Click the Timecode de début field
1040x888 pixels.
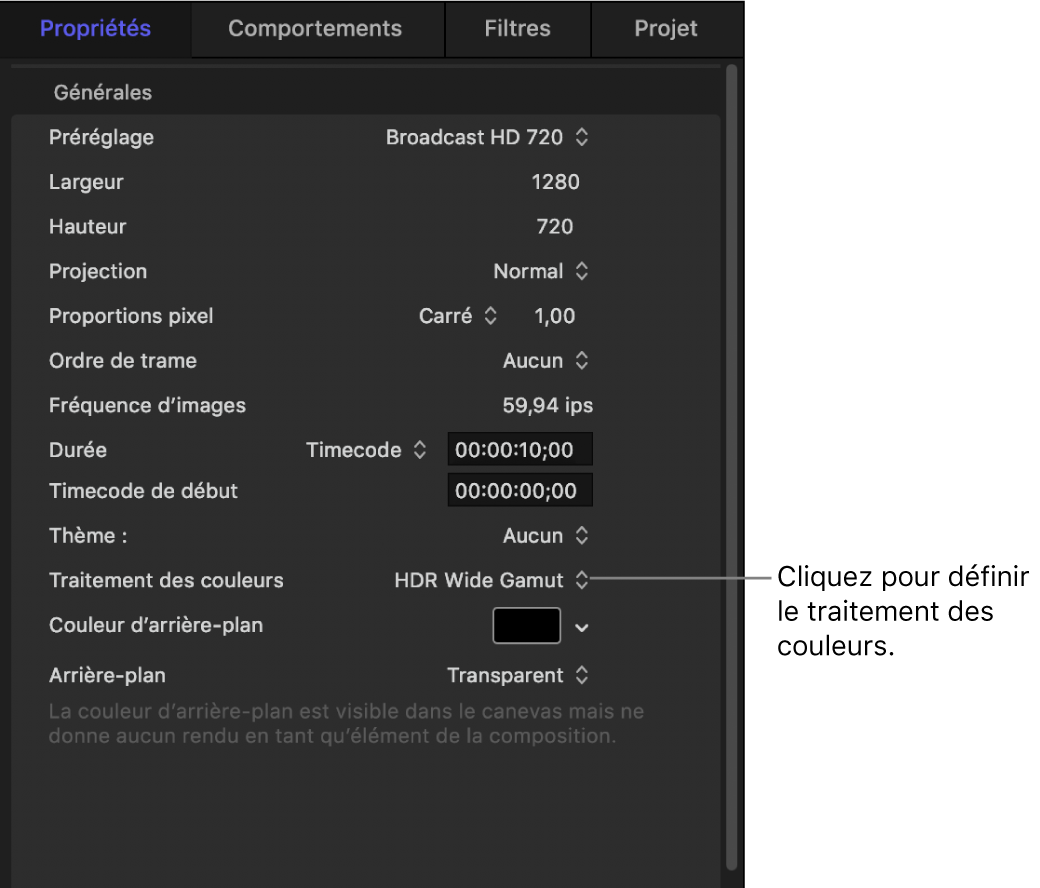(519, 490)
